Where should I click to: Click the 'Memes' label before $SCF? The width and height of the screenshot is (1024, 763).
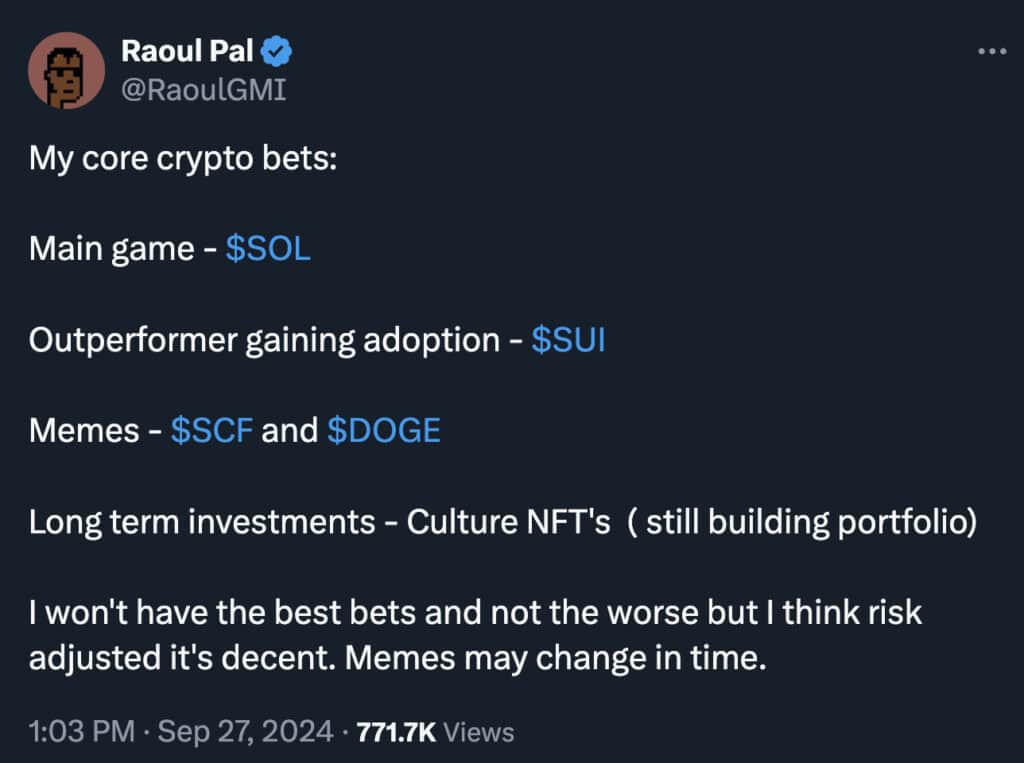click(x=84, y=430)
